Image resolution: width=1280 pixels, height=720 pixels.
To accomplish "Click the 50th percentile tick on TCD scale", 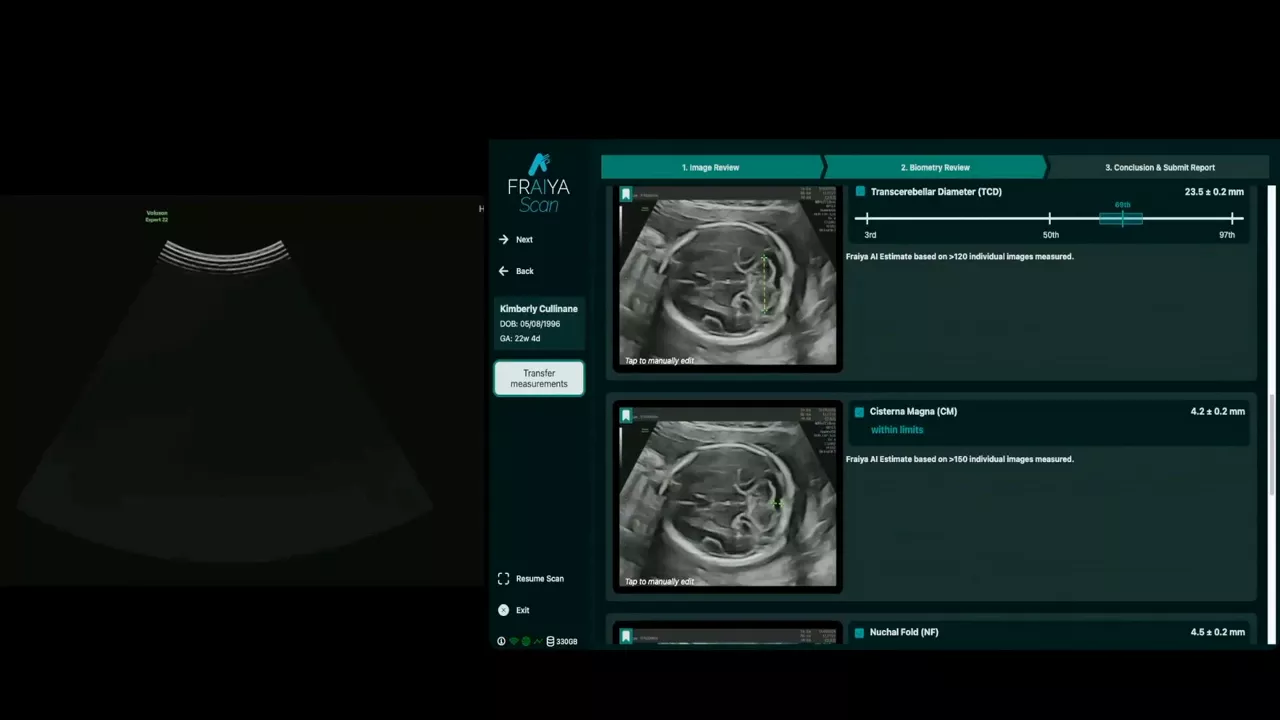I will tap(1050, 218).
